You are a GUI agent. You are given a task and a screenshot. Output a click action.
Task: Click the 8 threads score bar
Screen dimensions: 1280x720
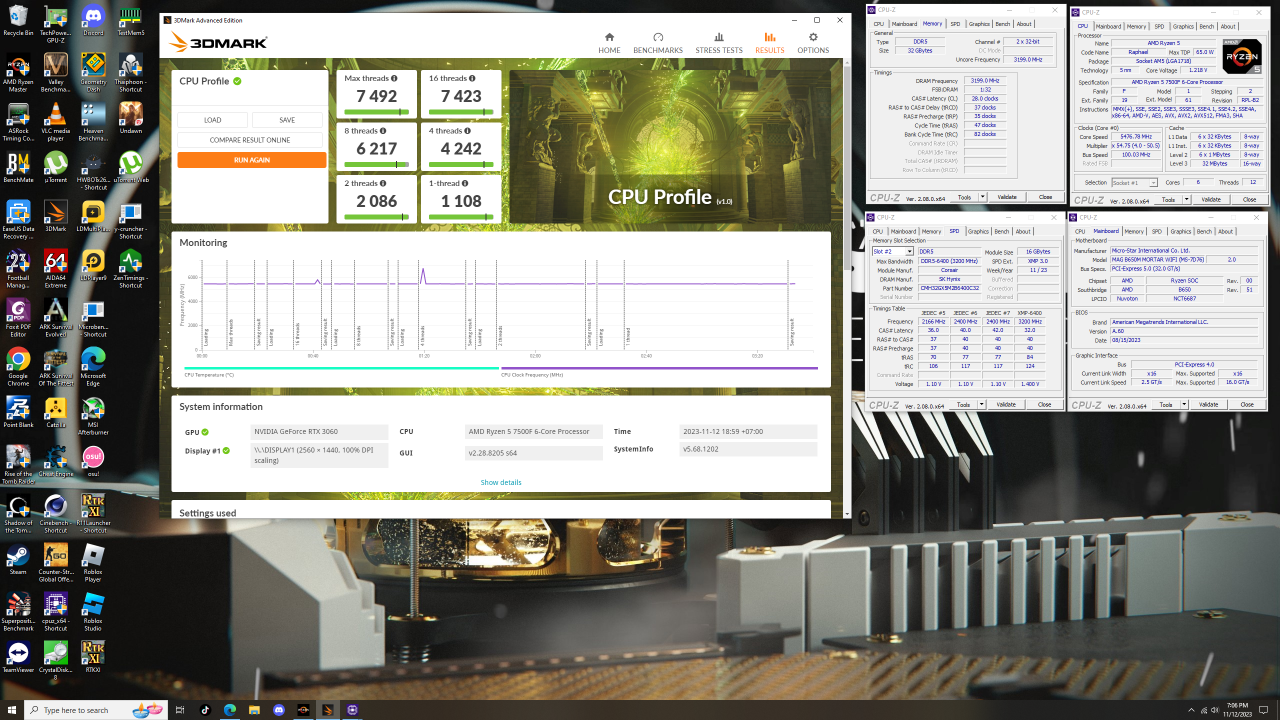377,163
